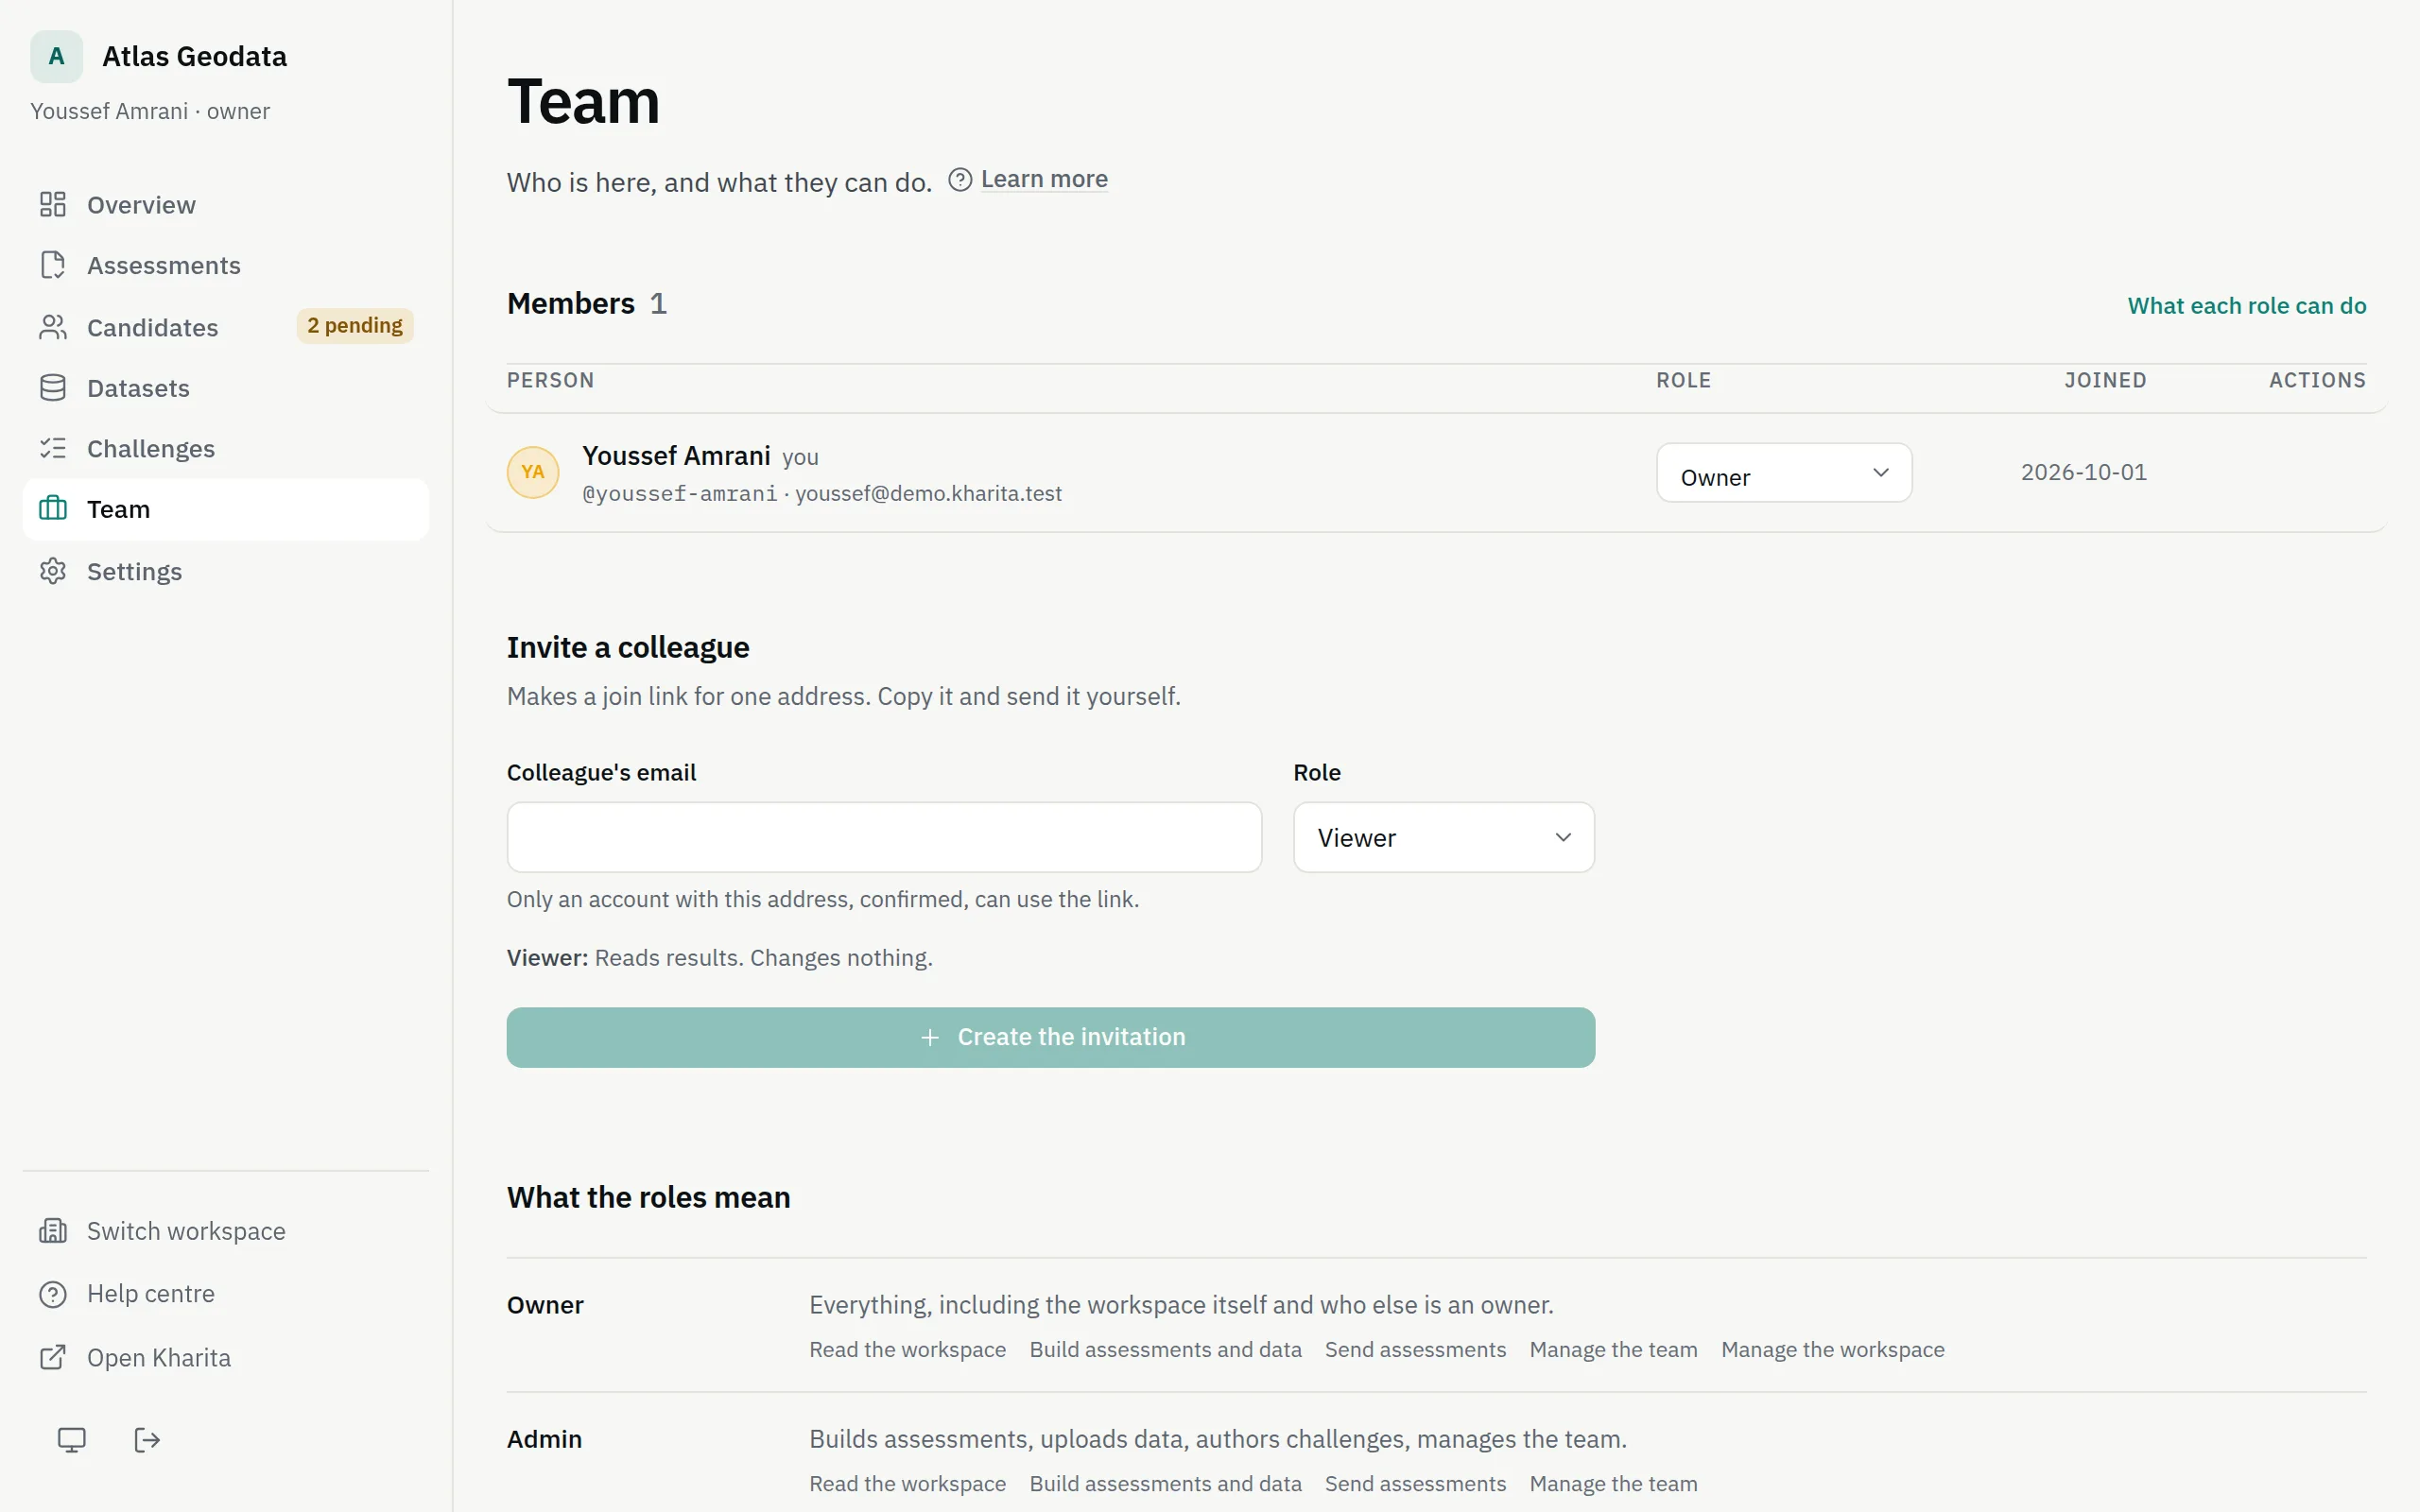Focus the Colleague's email input field
Image resolution: width=2420 pixels, height=1512 pixels.
(x=884, y=837)
